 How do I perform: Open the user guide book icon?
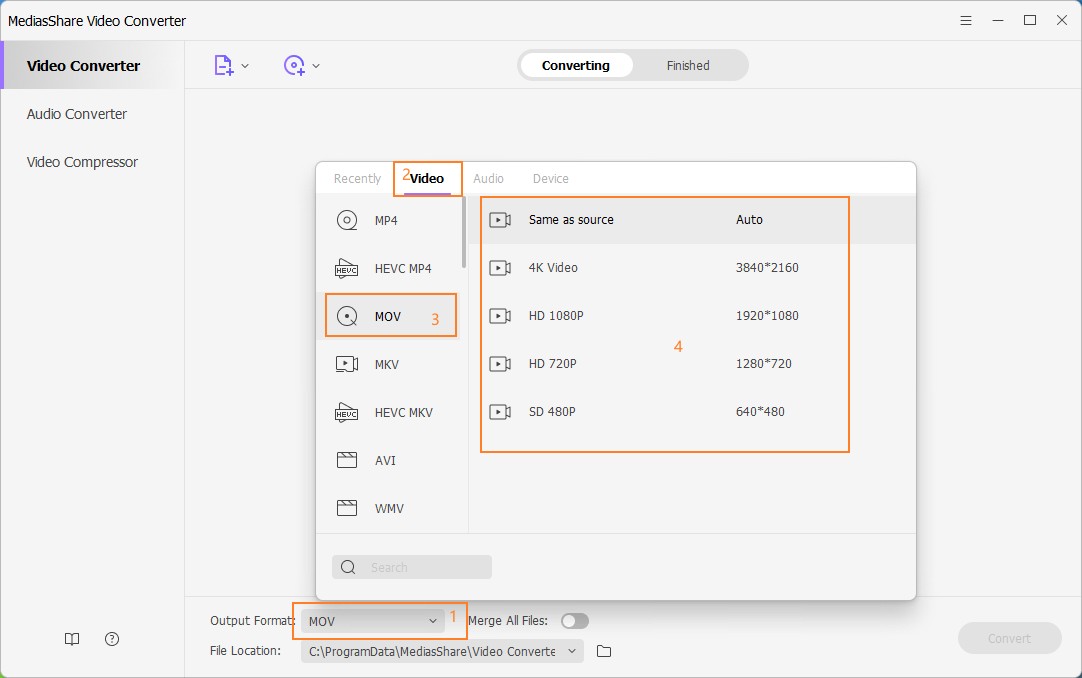(72, 639)
